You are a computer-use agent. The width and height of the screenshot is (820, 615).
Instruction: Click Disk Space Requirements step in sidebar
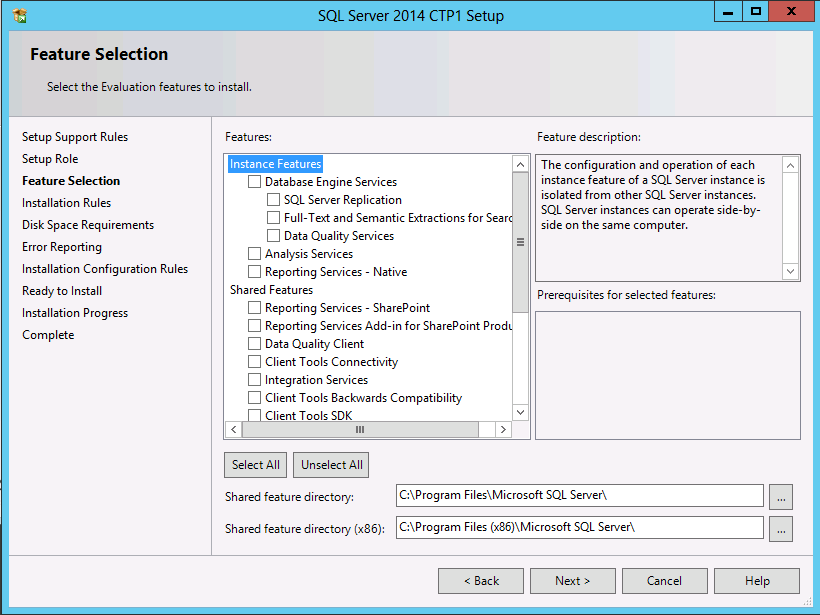[88, 225]
